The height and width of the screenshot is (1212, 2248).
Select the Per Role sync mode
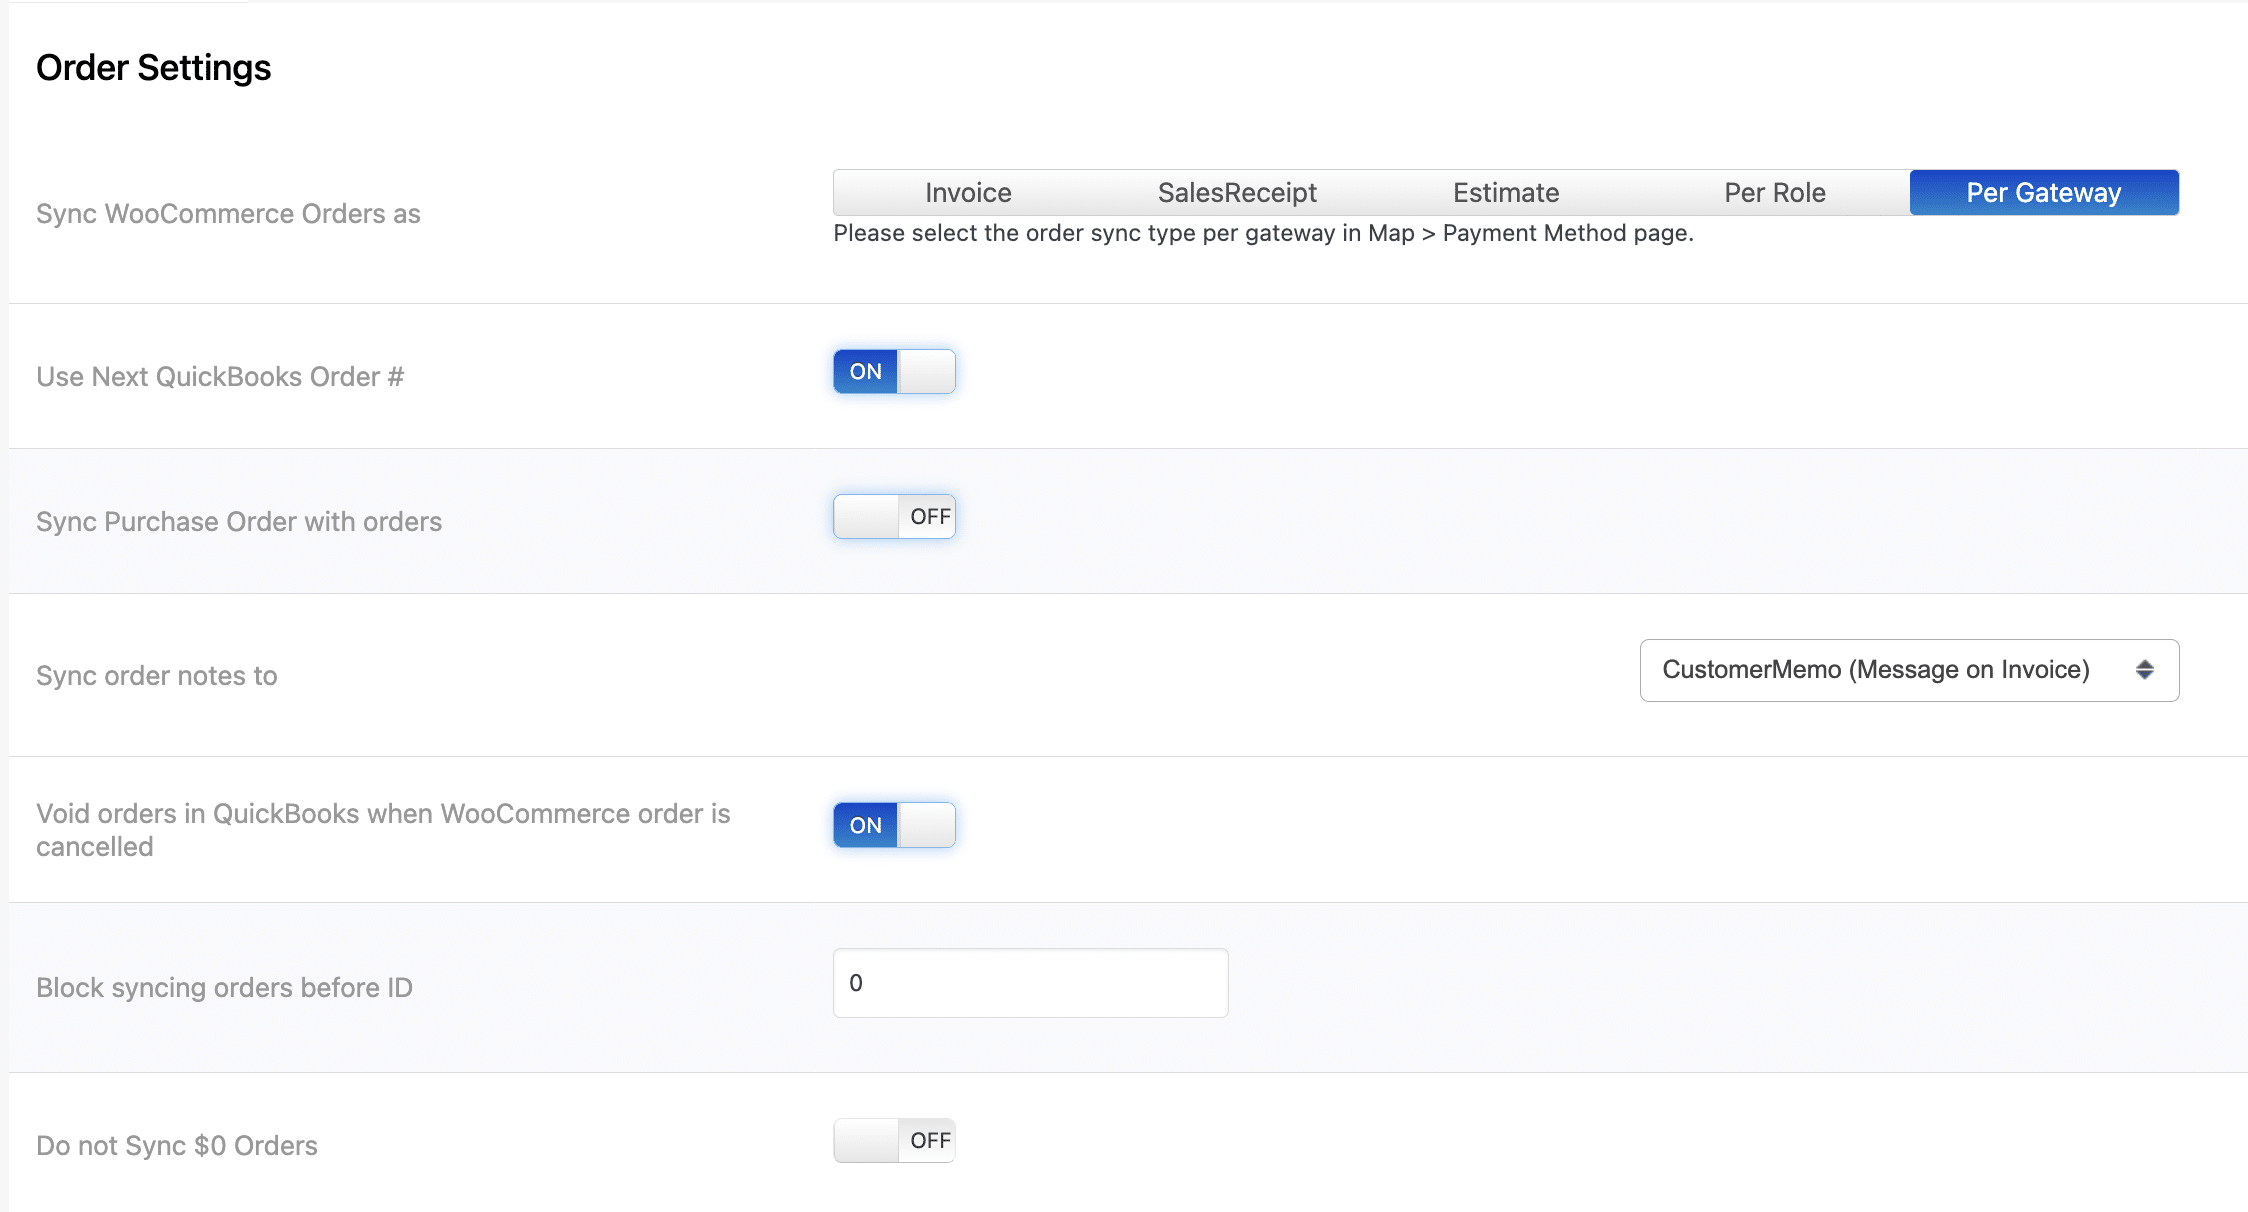click(1775, 192)
